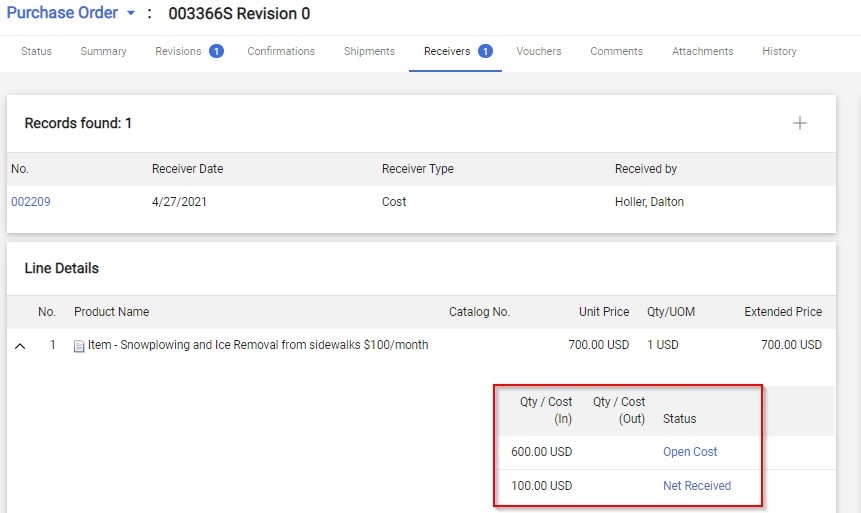Switch to the Comments tab
This screenshot has height=513, width=861.
[616, 51]
